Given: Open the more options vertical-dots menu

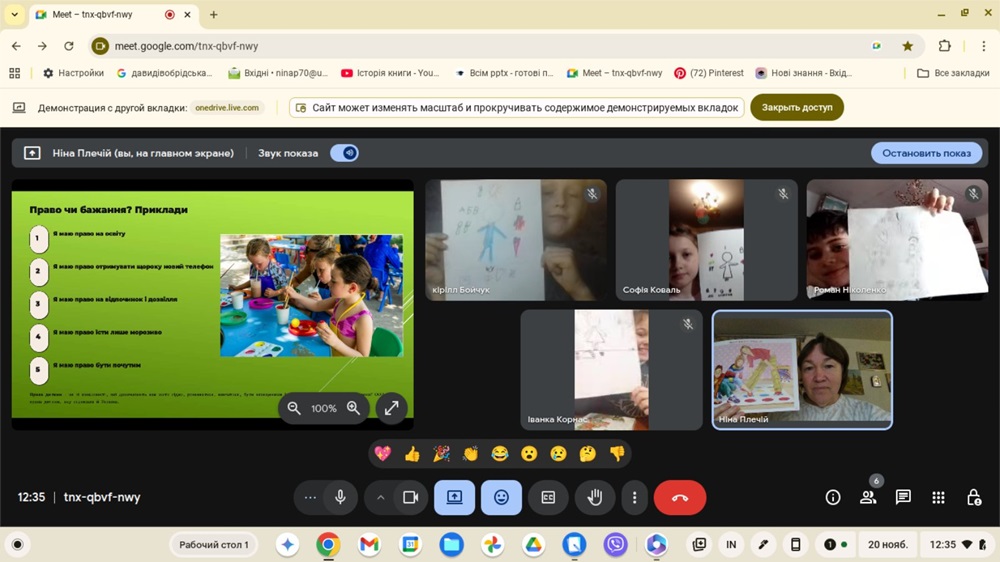Looking at the screenshot, I should pos(634,497).
